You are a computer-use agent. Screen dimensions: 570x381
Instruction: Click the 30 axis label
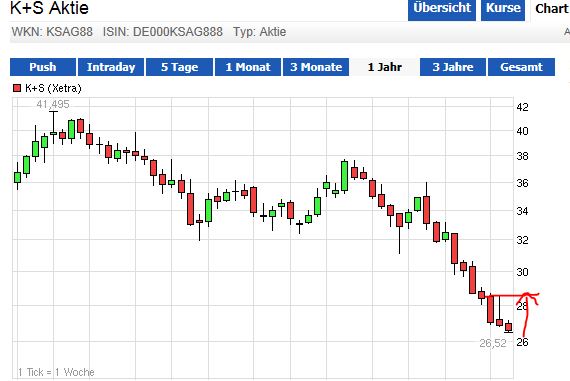tap(522, 272)
